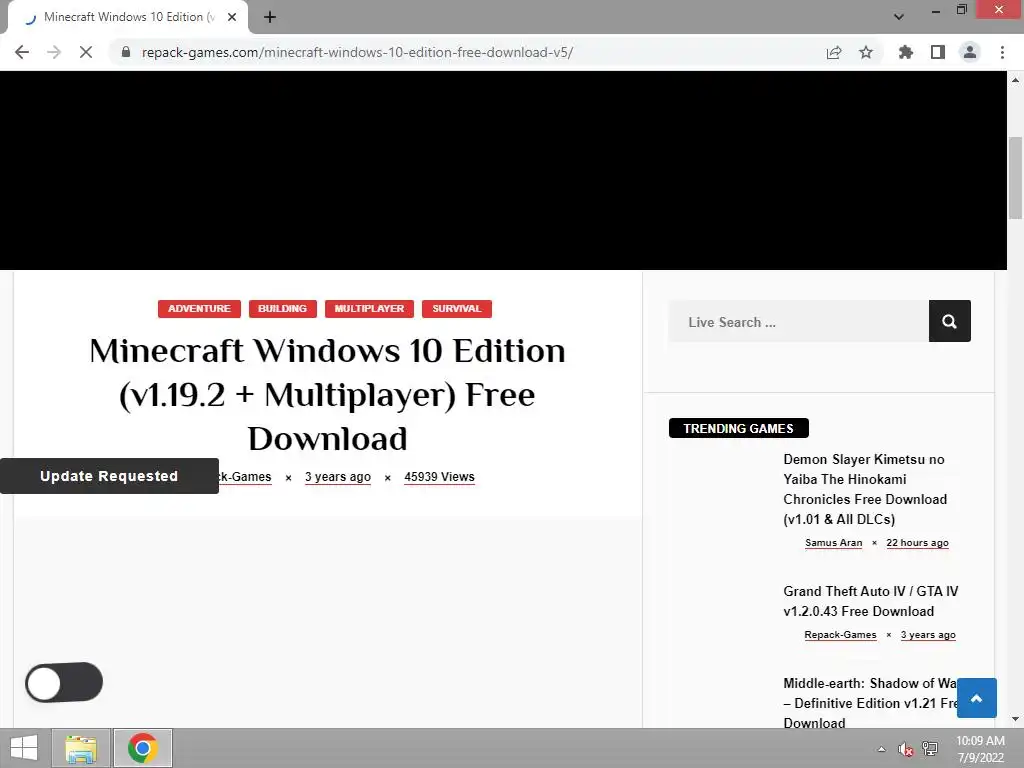The image size is (1024, 768).
Task: Open Chrome three-dot menu
Action: 1002,52
